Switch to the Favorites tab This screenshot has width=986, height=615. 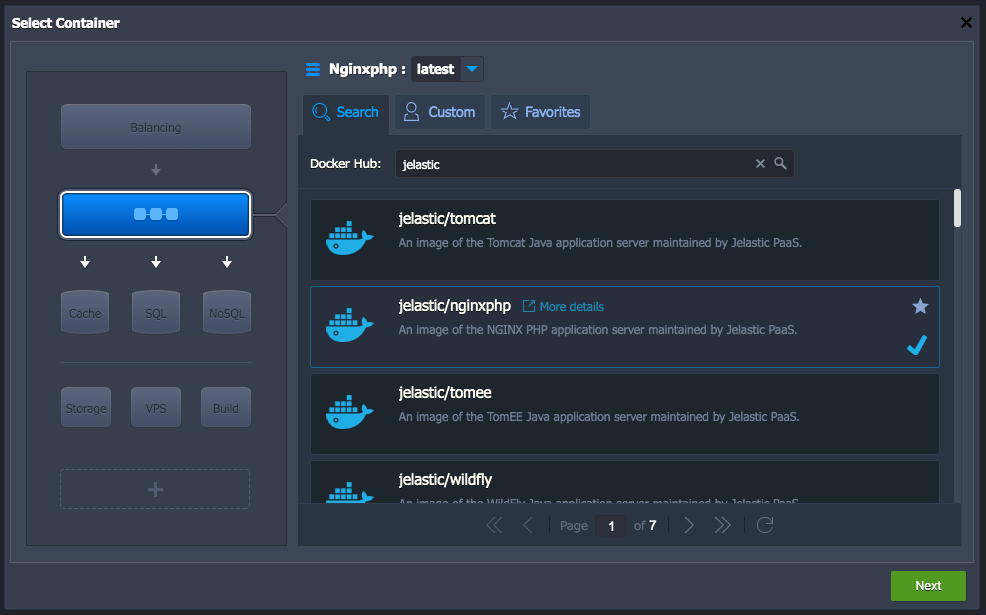(540, 112)
